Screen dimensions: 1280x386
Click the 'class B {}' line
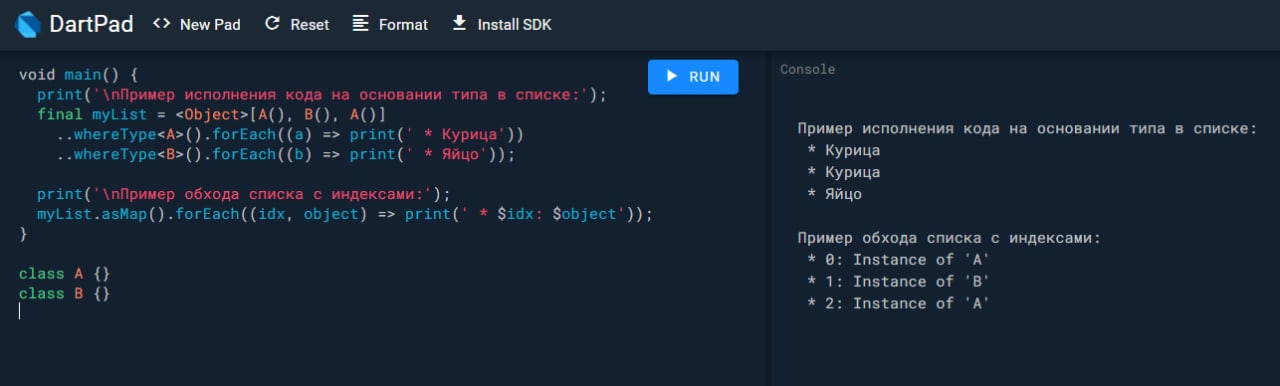(x=65, y=293)
